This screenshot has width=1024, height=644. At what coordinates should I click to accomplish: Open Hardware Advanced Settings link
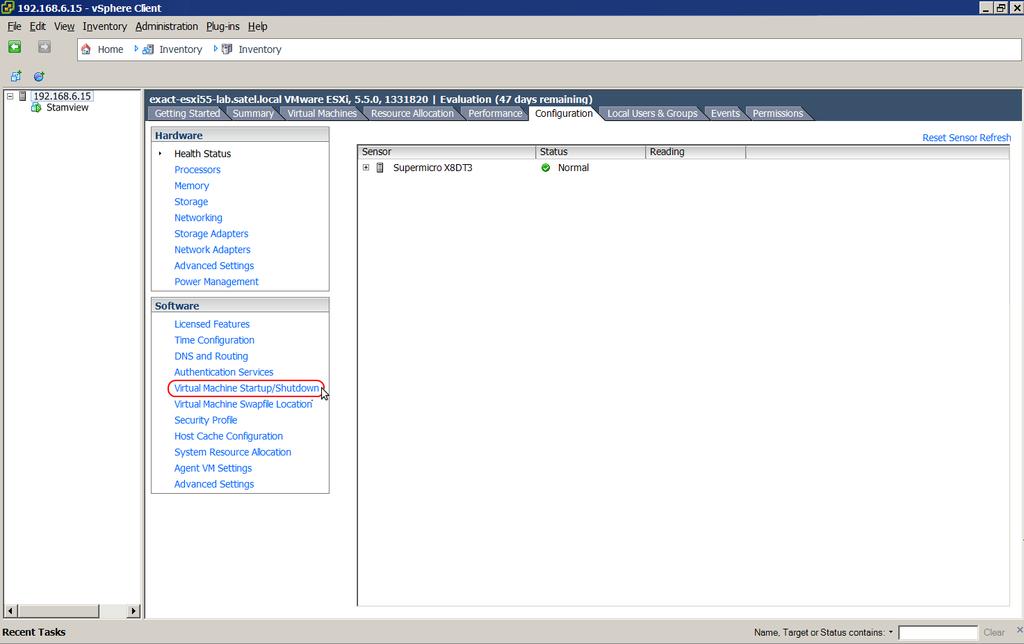pyautogui.click(x=214, y=266)
